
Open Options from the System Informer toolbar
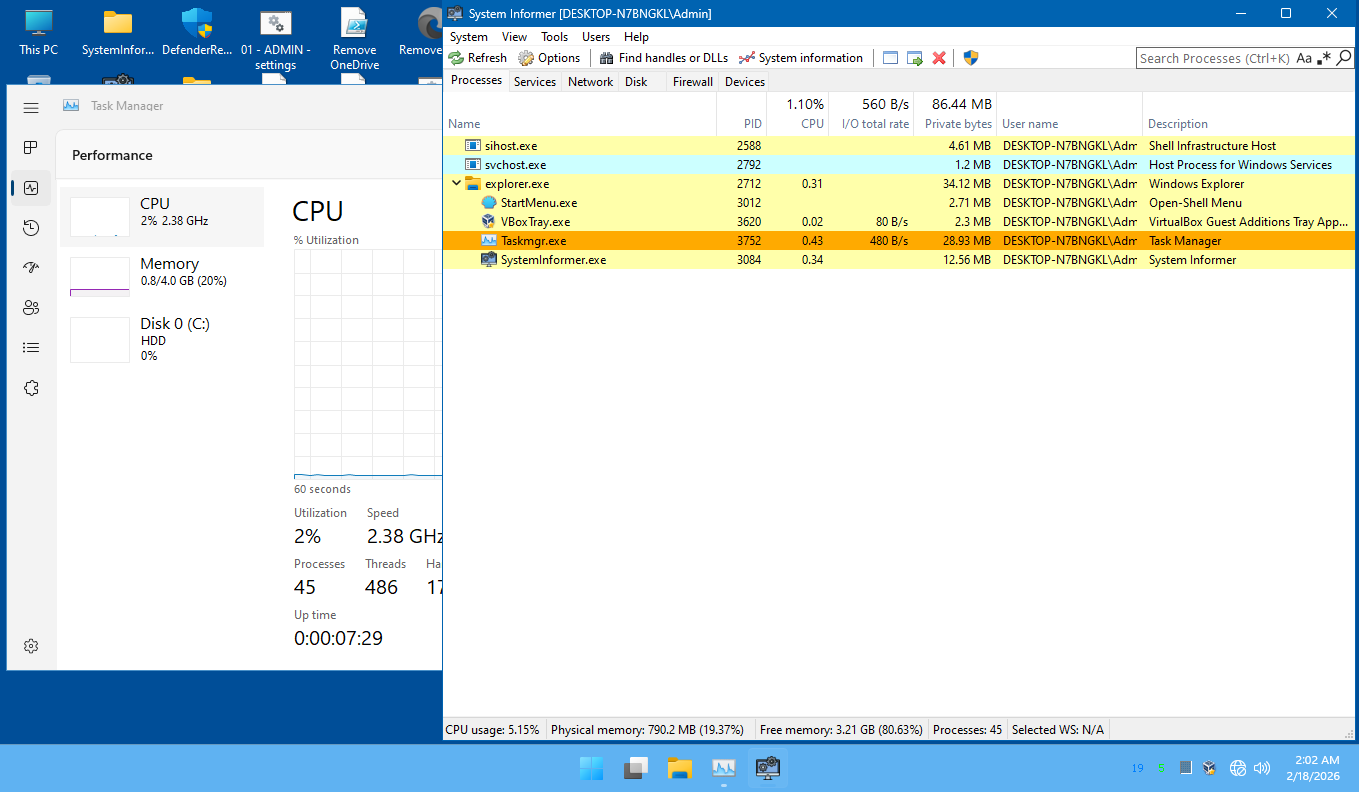click(x=549, y=58)
